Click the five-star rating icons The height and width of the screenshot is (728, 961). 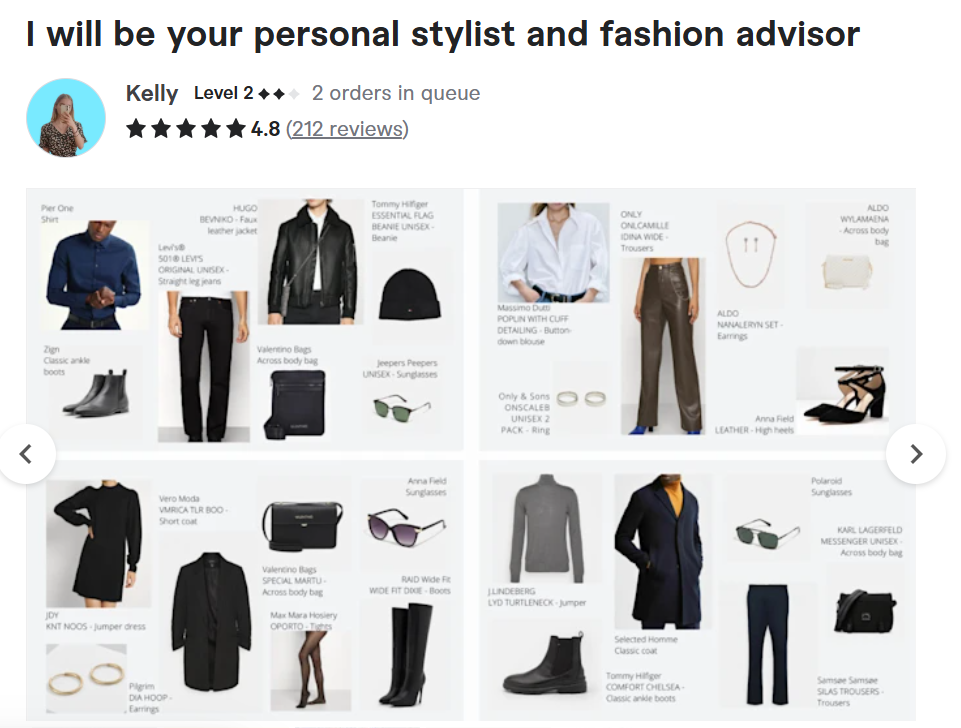pos(186,129)
